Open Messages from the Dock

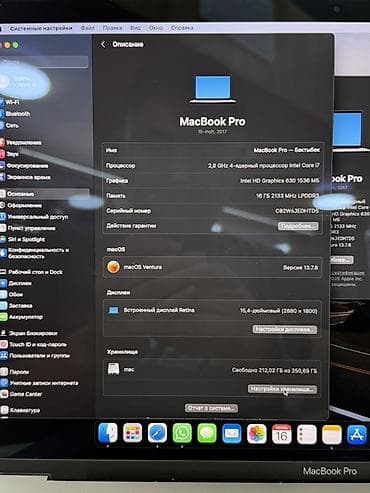pyautogui.click(x=207, y=433)
